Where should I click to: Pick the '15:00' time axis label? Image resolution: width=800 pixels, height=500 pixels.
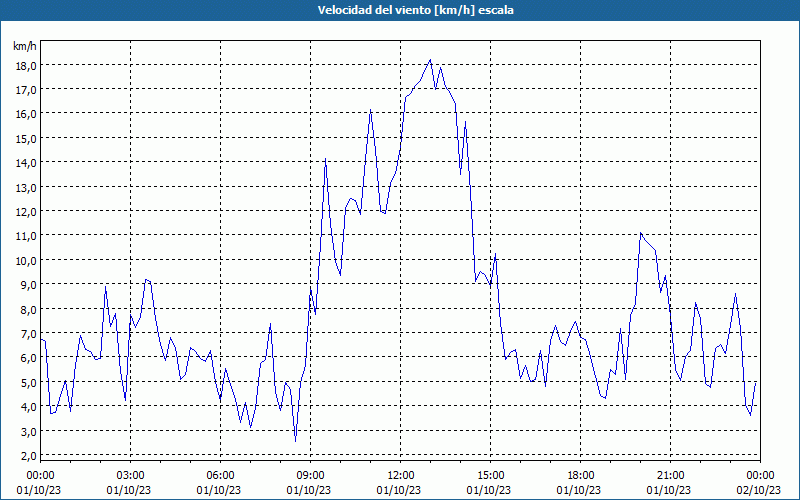pos(490,476)
